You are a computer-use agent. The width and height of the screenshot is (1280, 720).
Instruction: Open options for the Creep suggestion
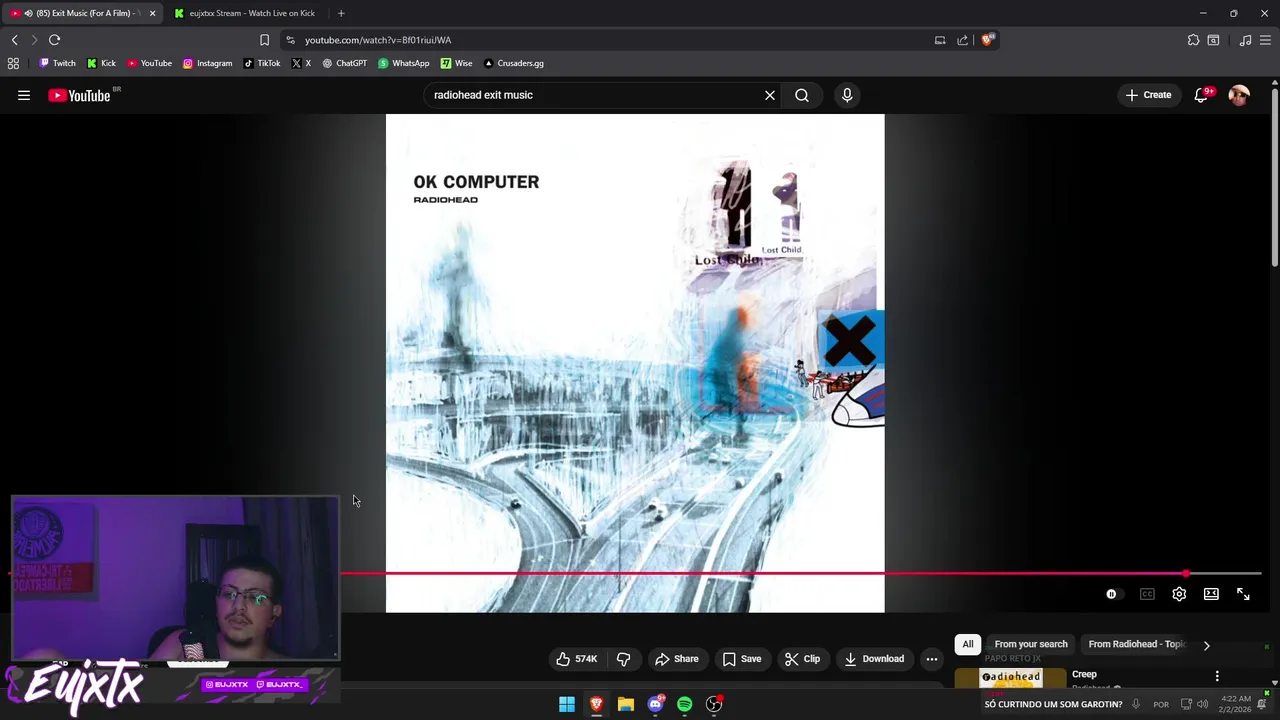tap(1217, 676)
